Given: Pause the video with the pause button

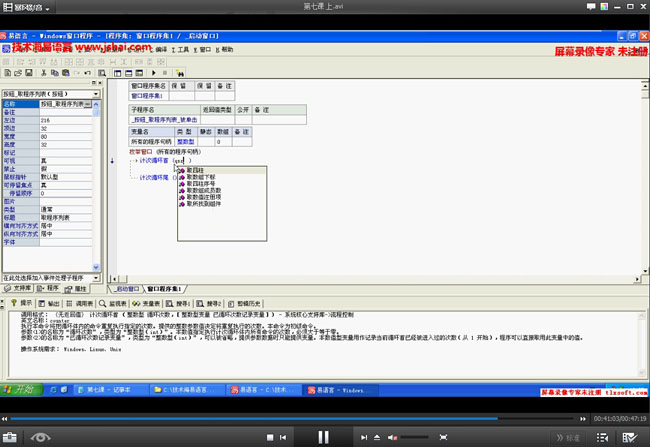Looking at the screenshot, I should pyautogui.click(x=323, y=436).
